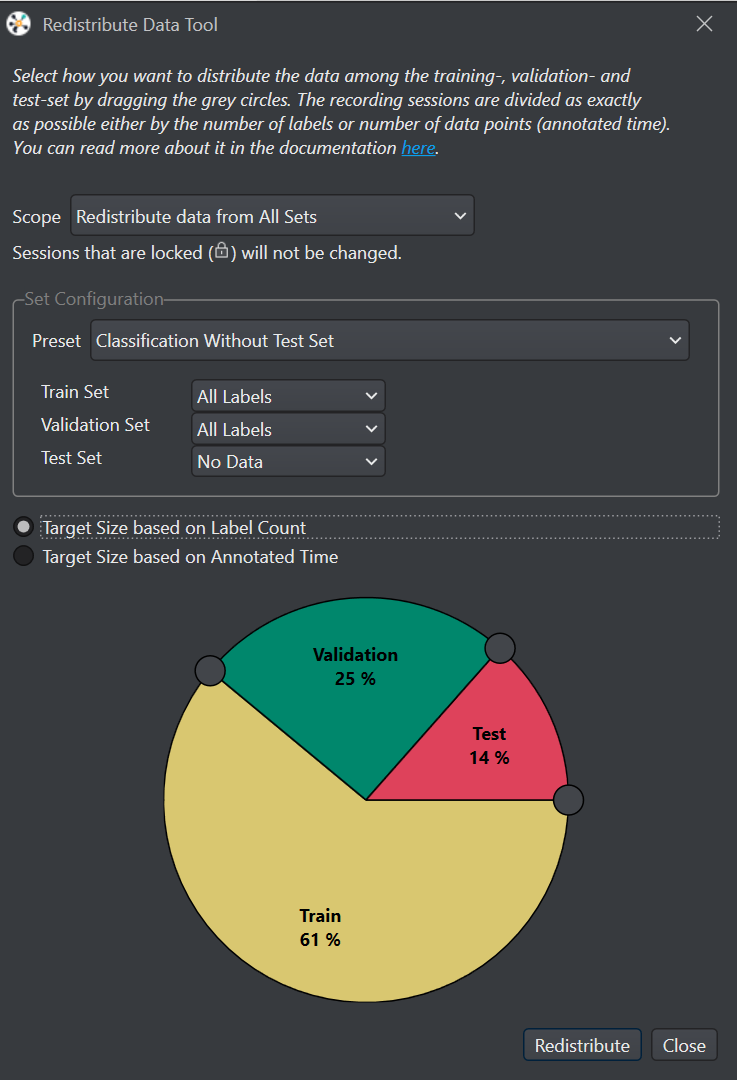Close the Redistribute Data Tool dialog

(704, 24)
